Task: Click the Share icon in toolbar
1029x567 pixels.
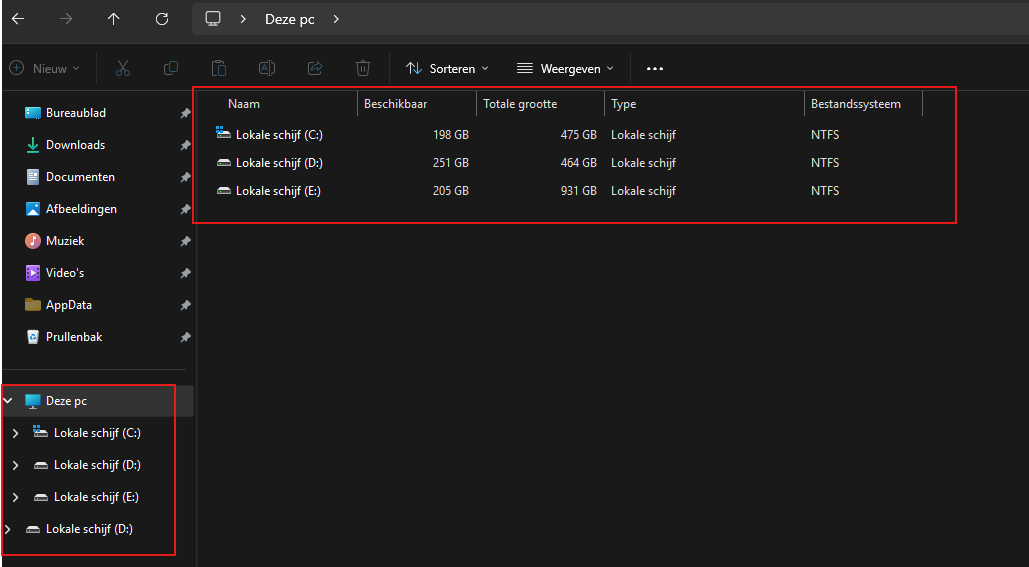Action: tap(315, 68)
